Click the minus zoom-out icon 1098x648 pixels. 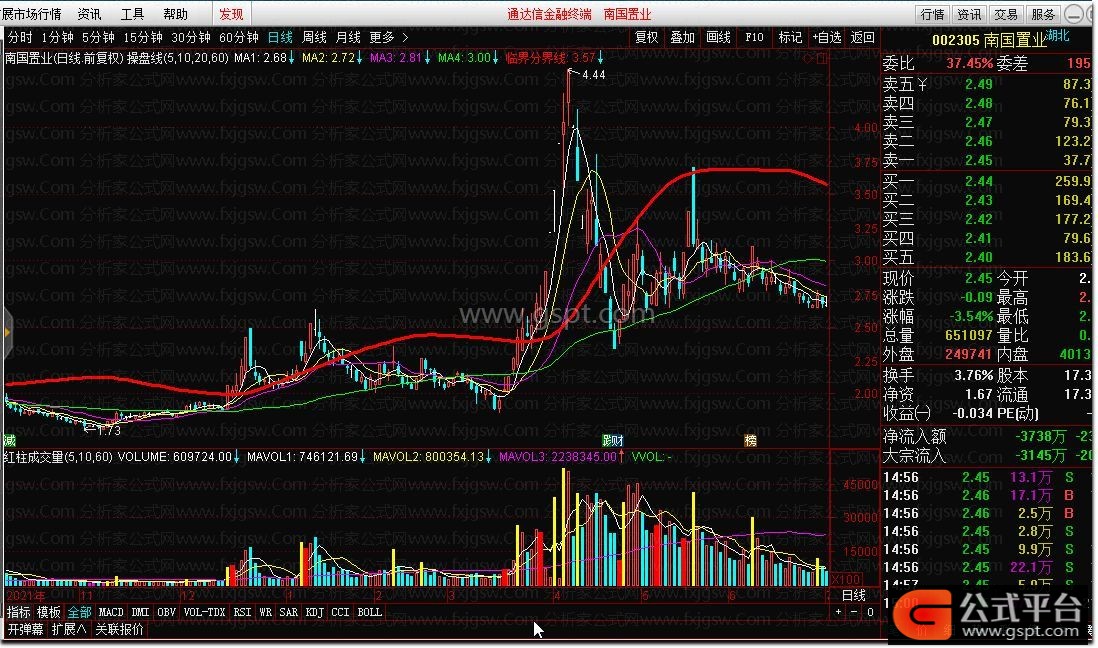click(854, 612)
